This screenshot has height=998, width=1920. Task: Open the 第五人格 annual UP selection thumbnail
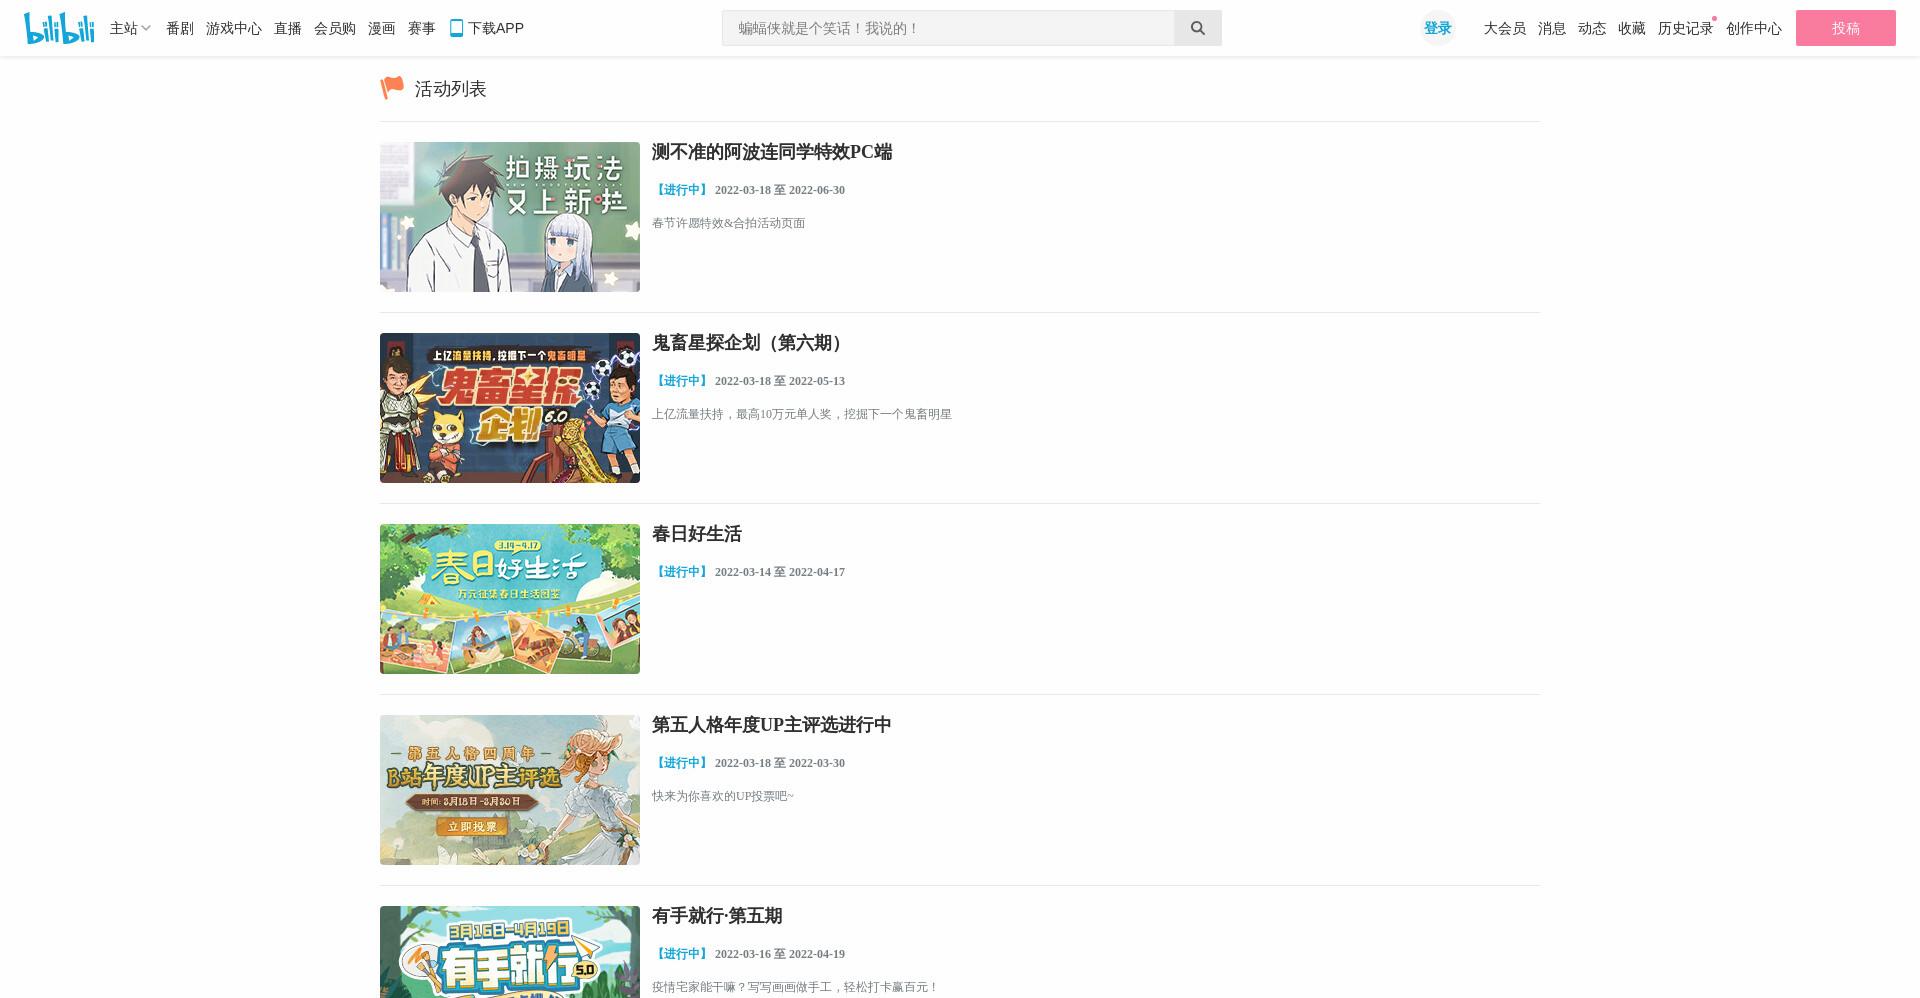(510, 790)
